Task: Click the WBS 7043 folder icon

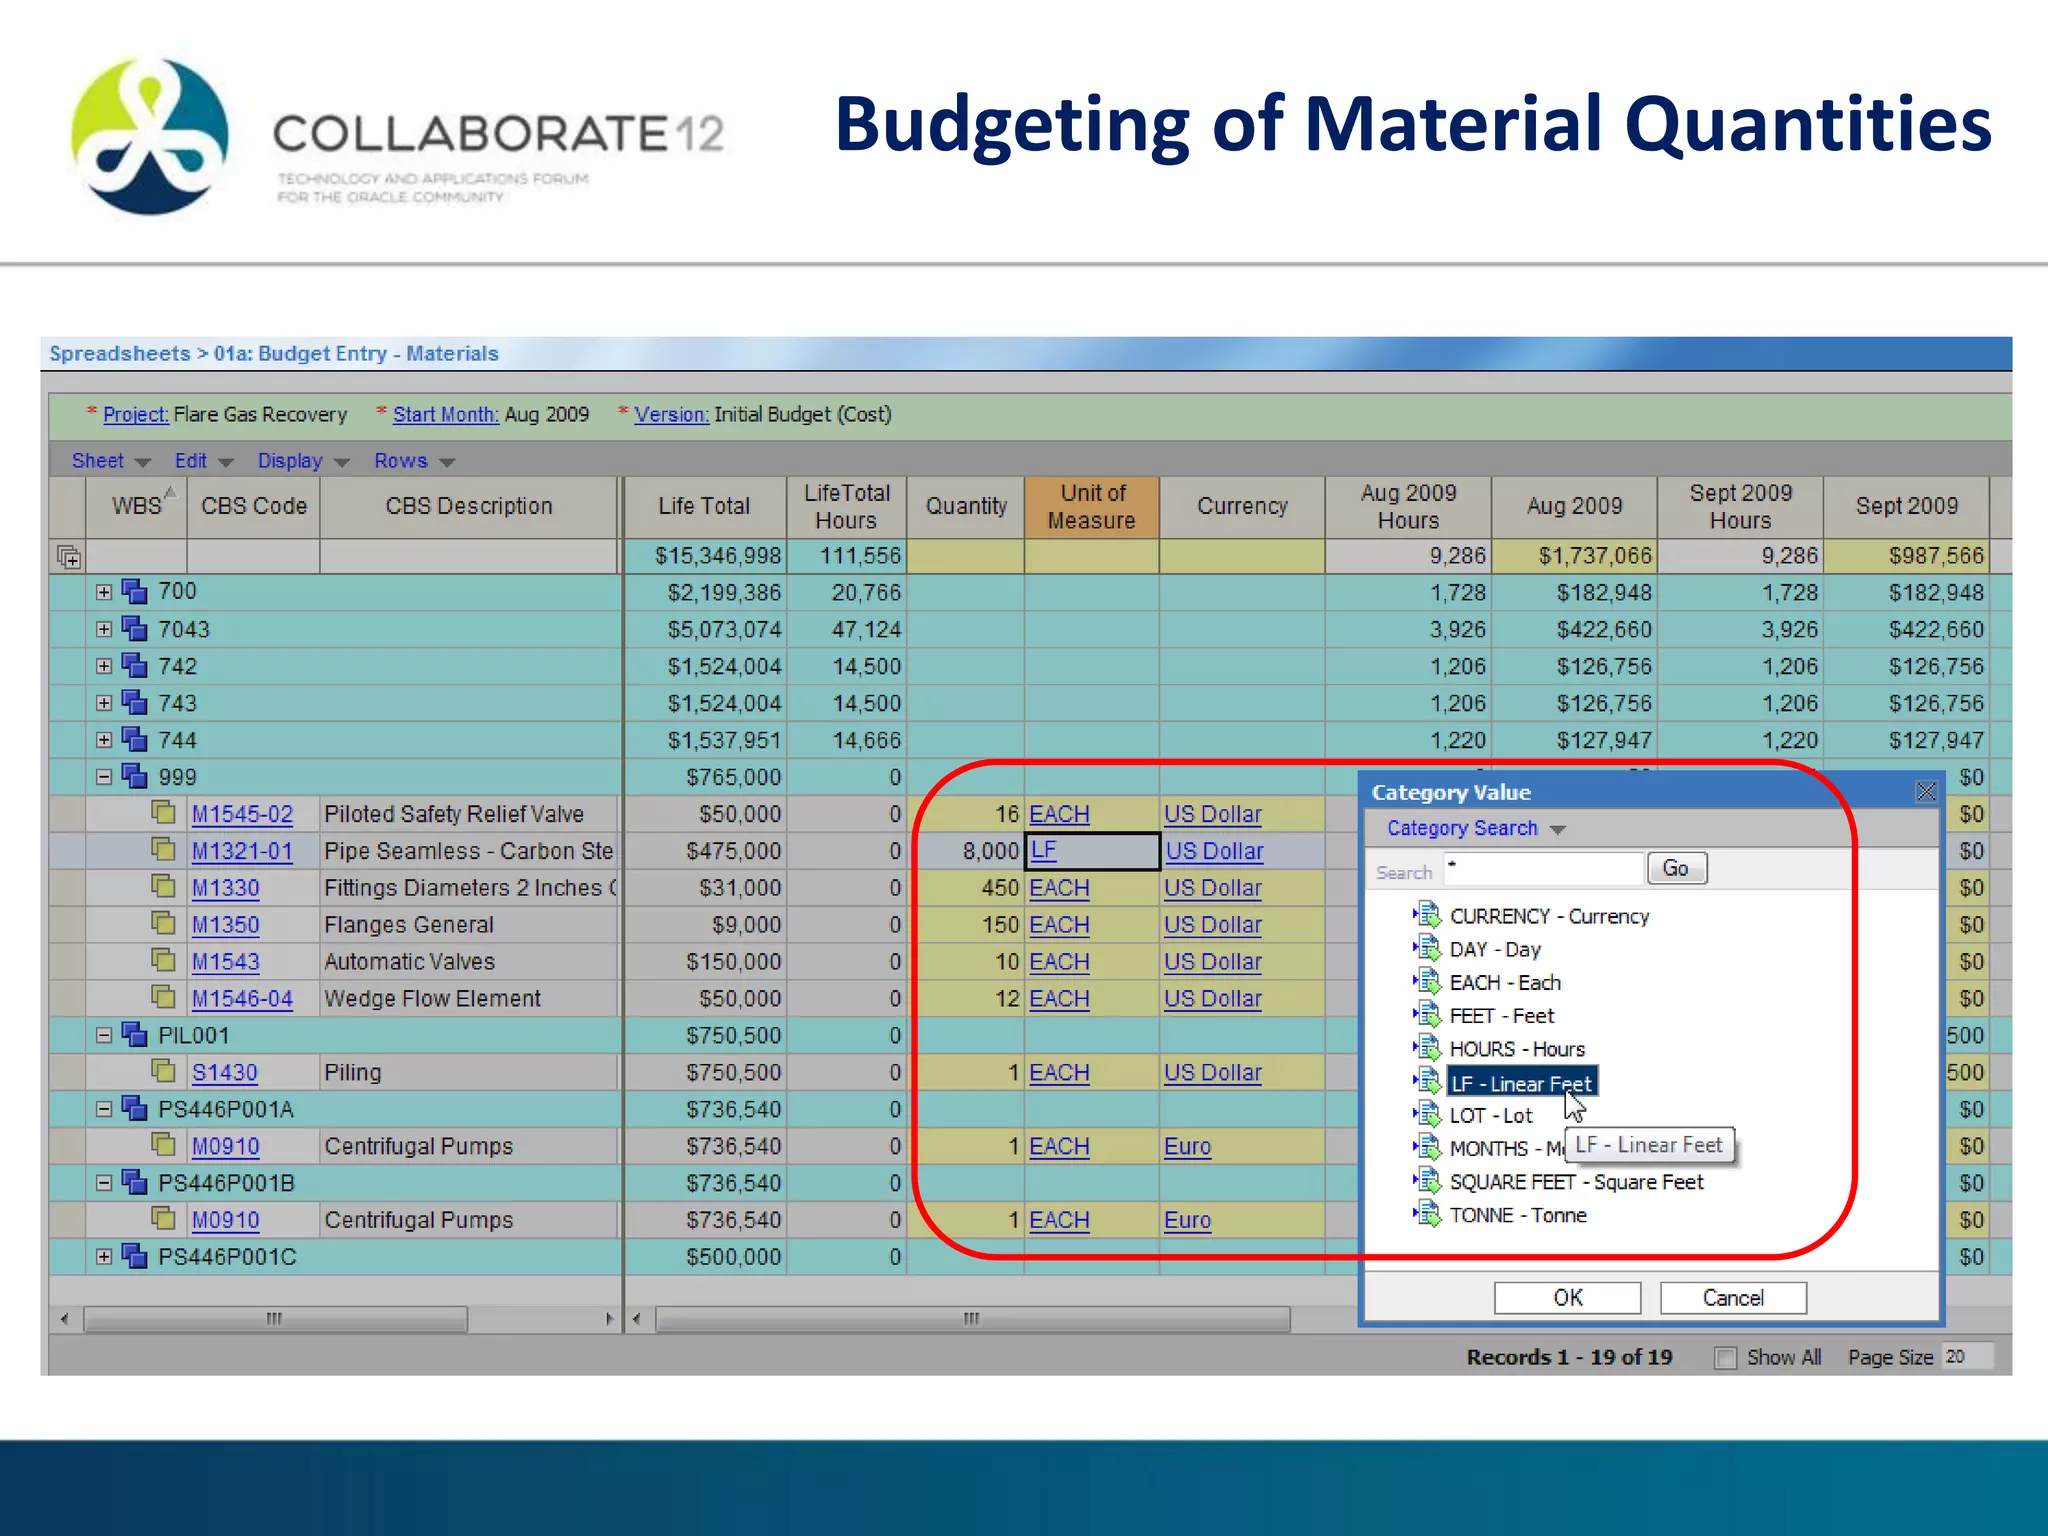Action: coord(134,629)
